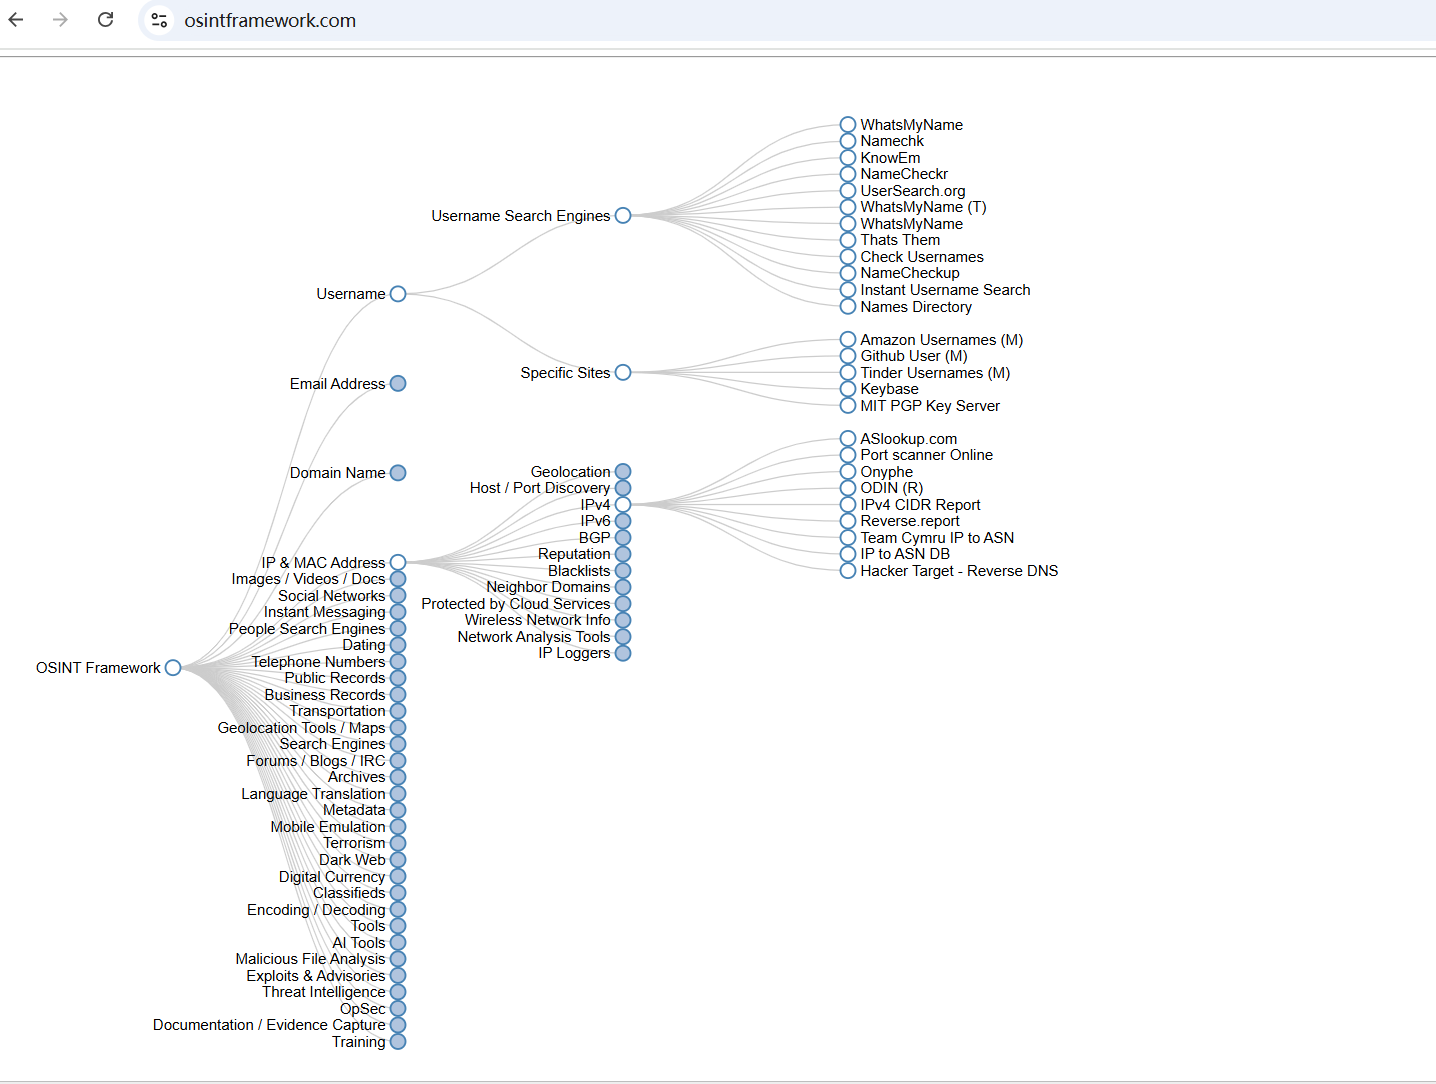This screenshot has width=1436, height=1084.
Task: Expand the Wireless Network Info node
Action: [623, 620]
